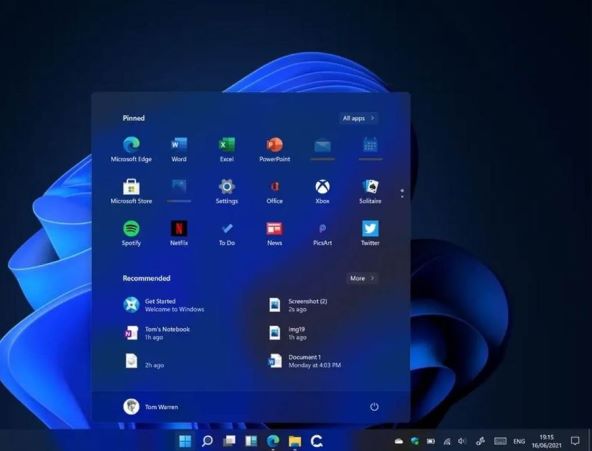This screenshot has width=592, height=451.
Task: Open the pinned Settings gear
Action: (227, 191)
